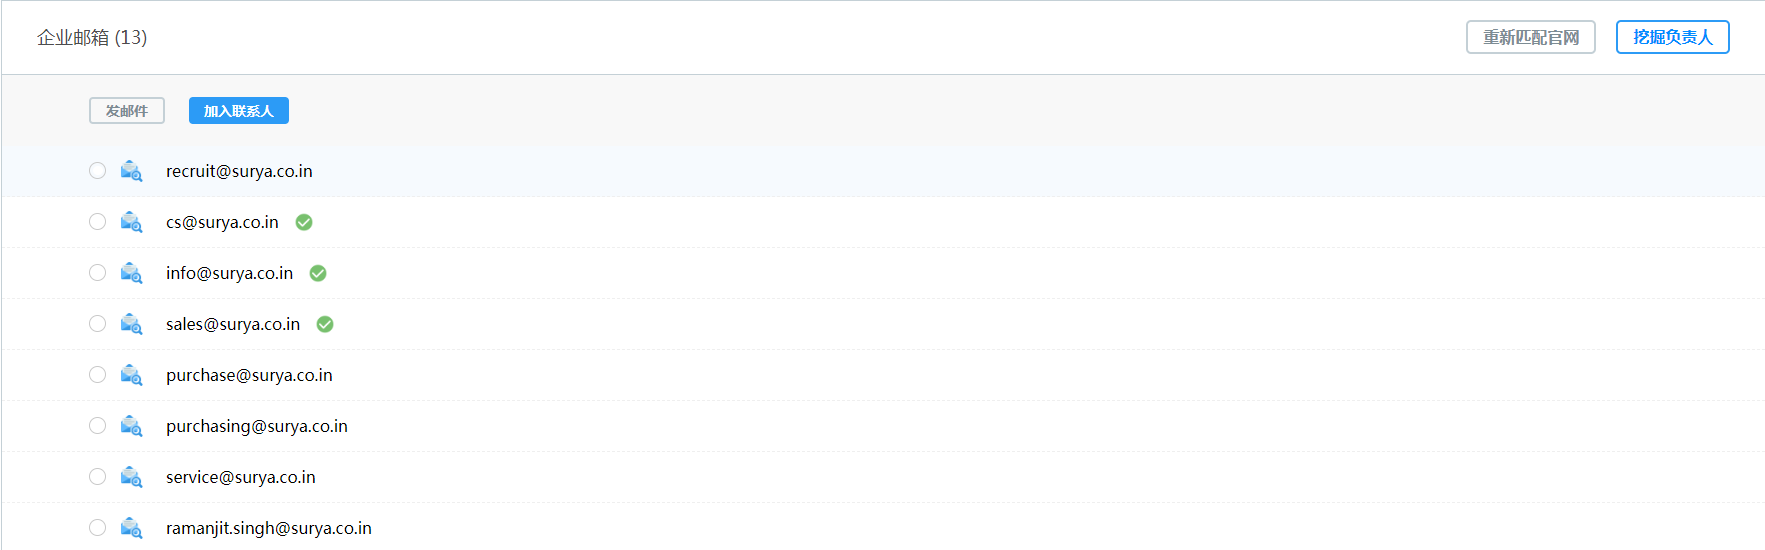This screenshot has height=550, width=1765.
Task: Click the 发邮件 send mail button
Action: [x=127, y=111]
